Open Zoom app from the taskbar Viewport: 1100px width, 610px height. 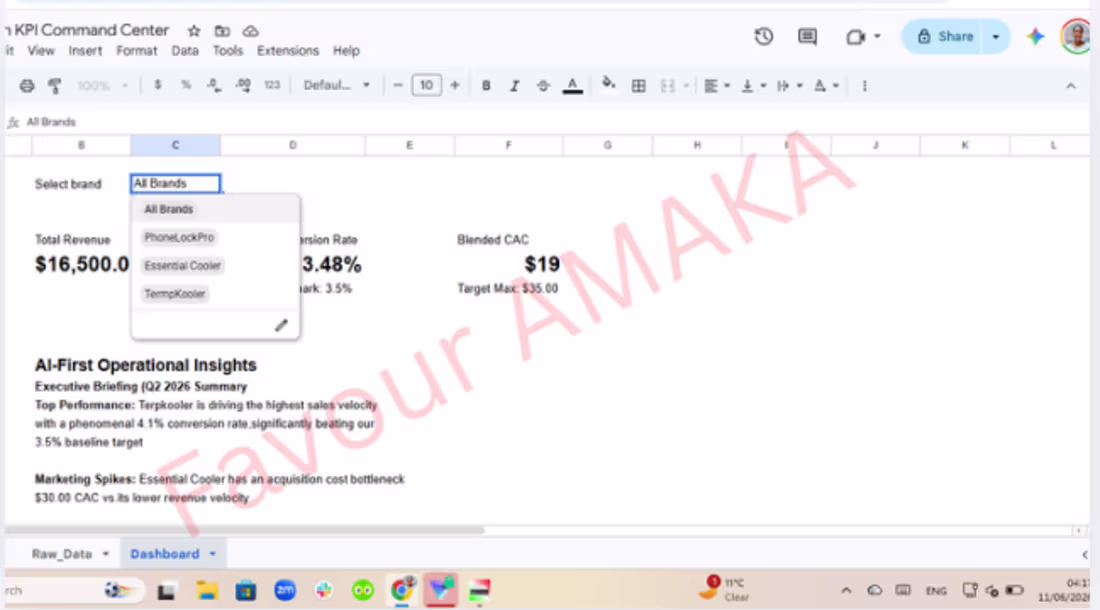(x=285, y=590)
